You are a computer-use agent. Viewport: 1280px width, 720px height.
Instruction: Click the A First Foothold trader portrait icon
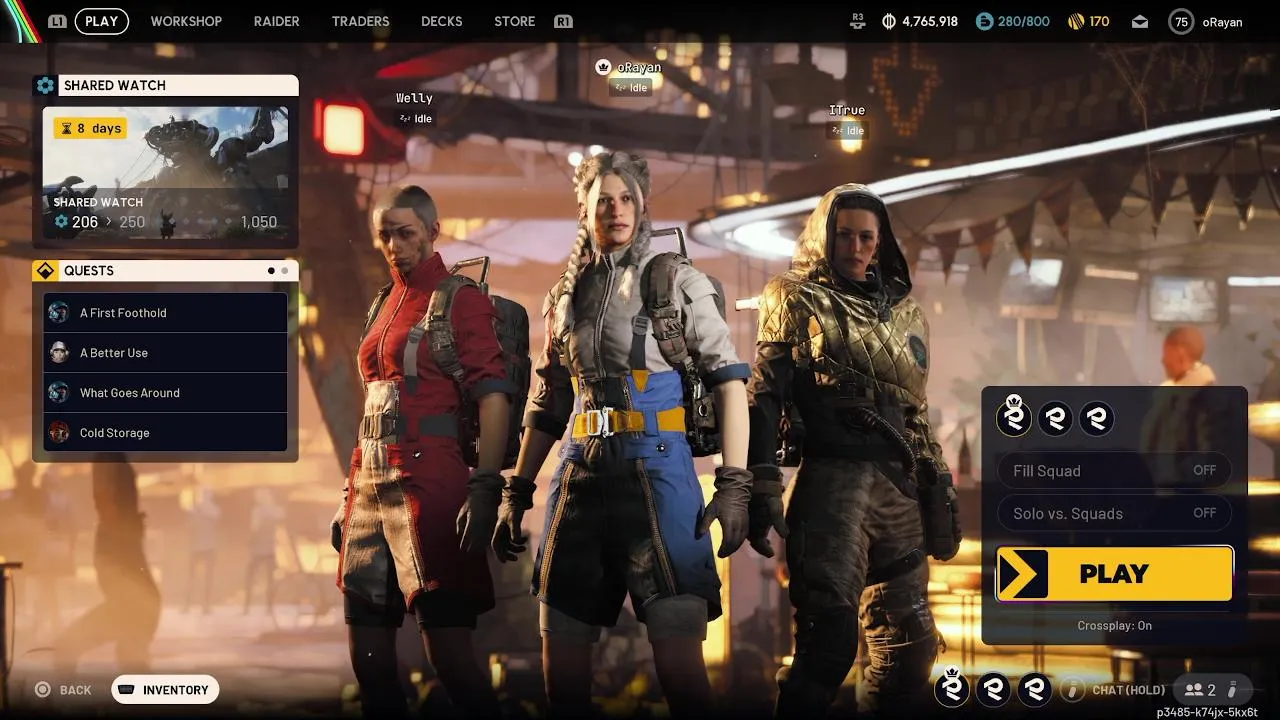pyautogui.click(x=59, y=312)
